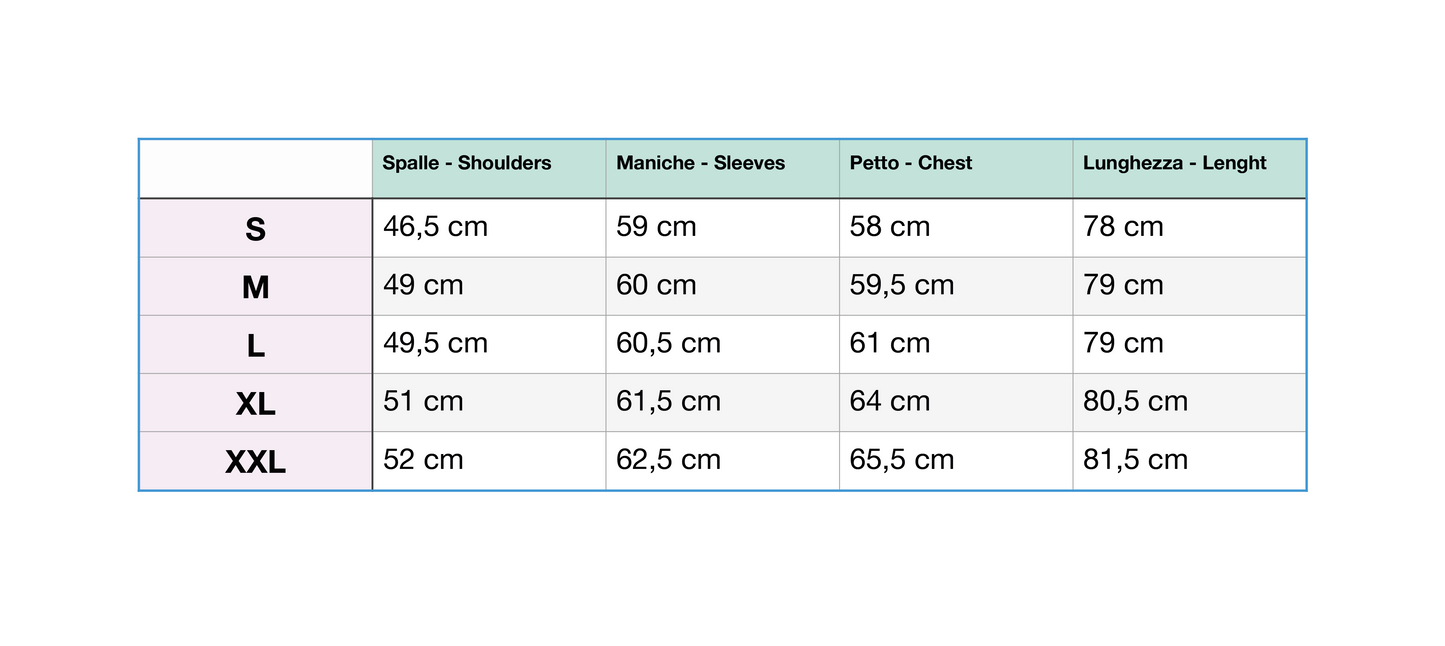Click the 62,5 cm sleeves cell
Viewport: 1445px width, 646px height.
[x=668, y=460]
